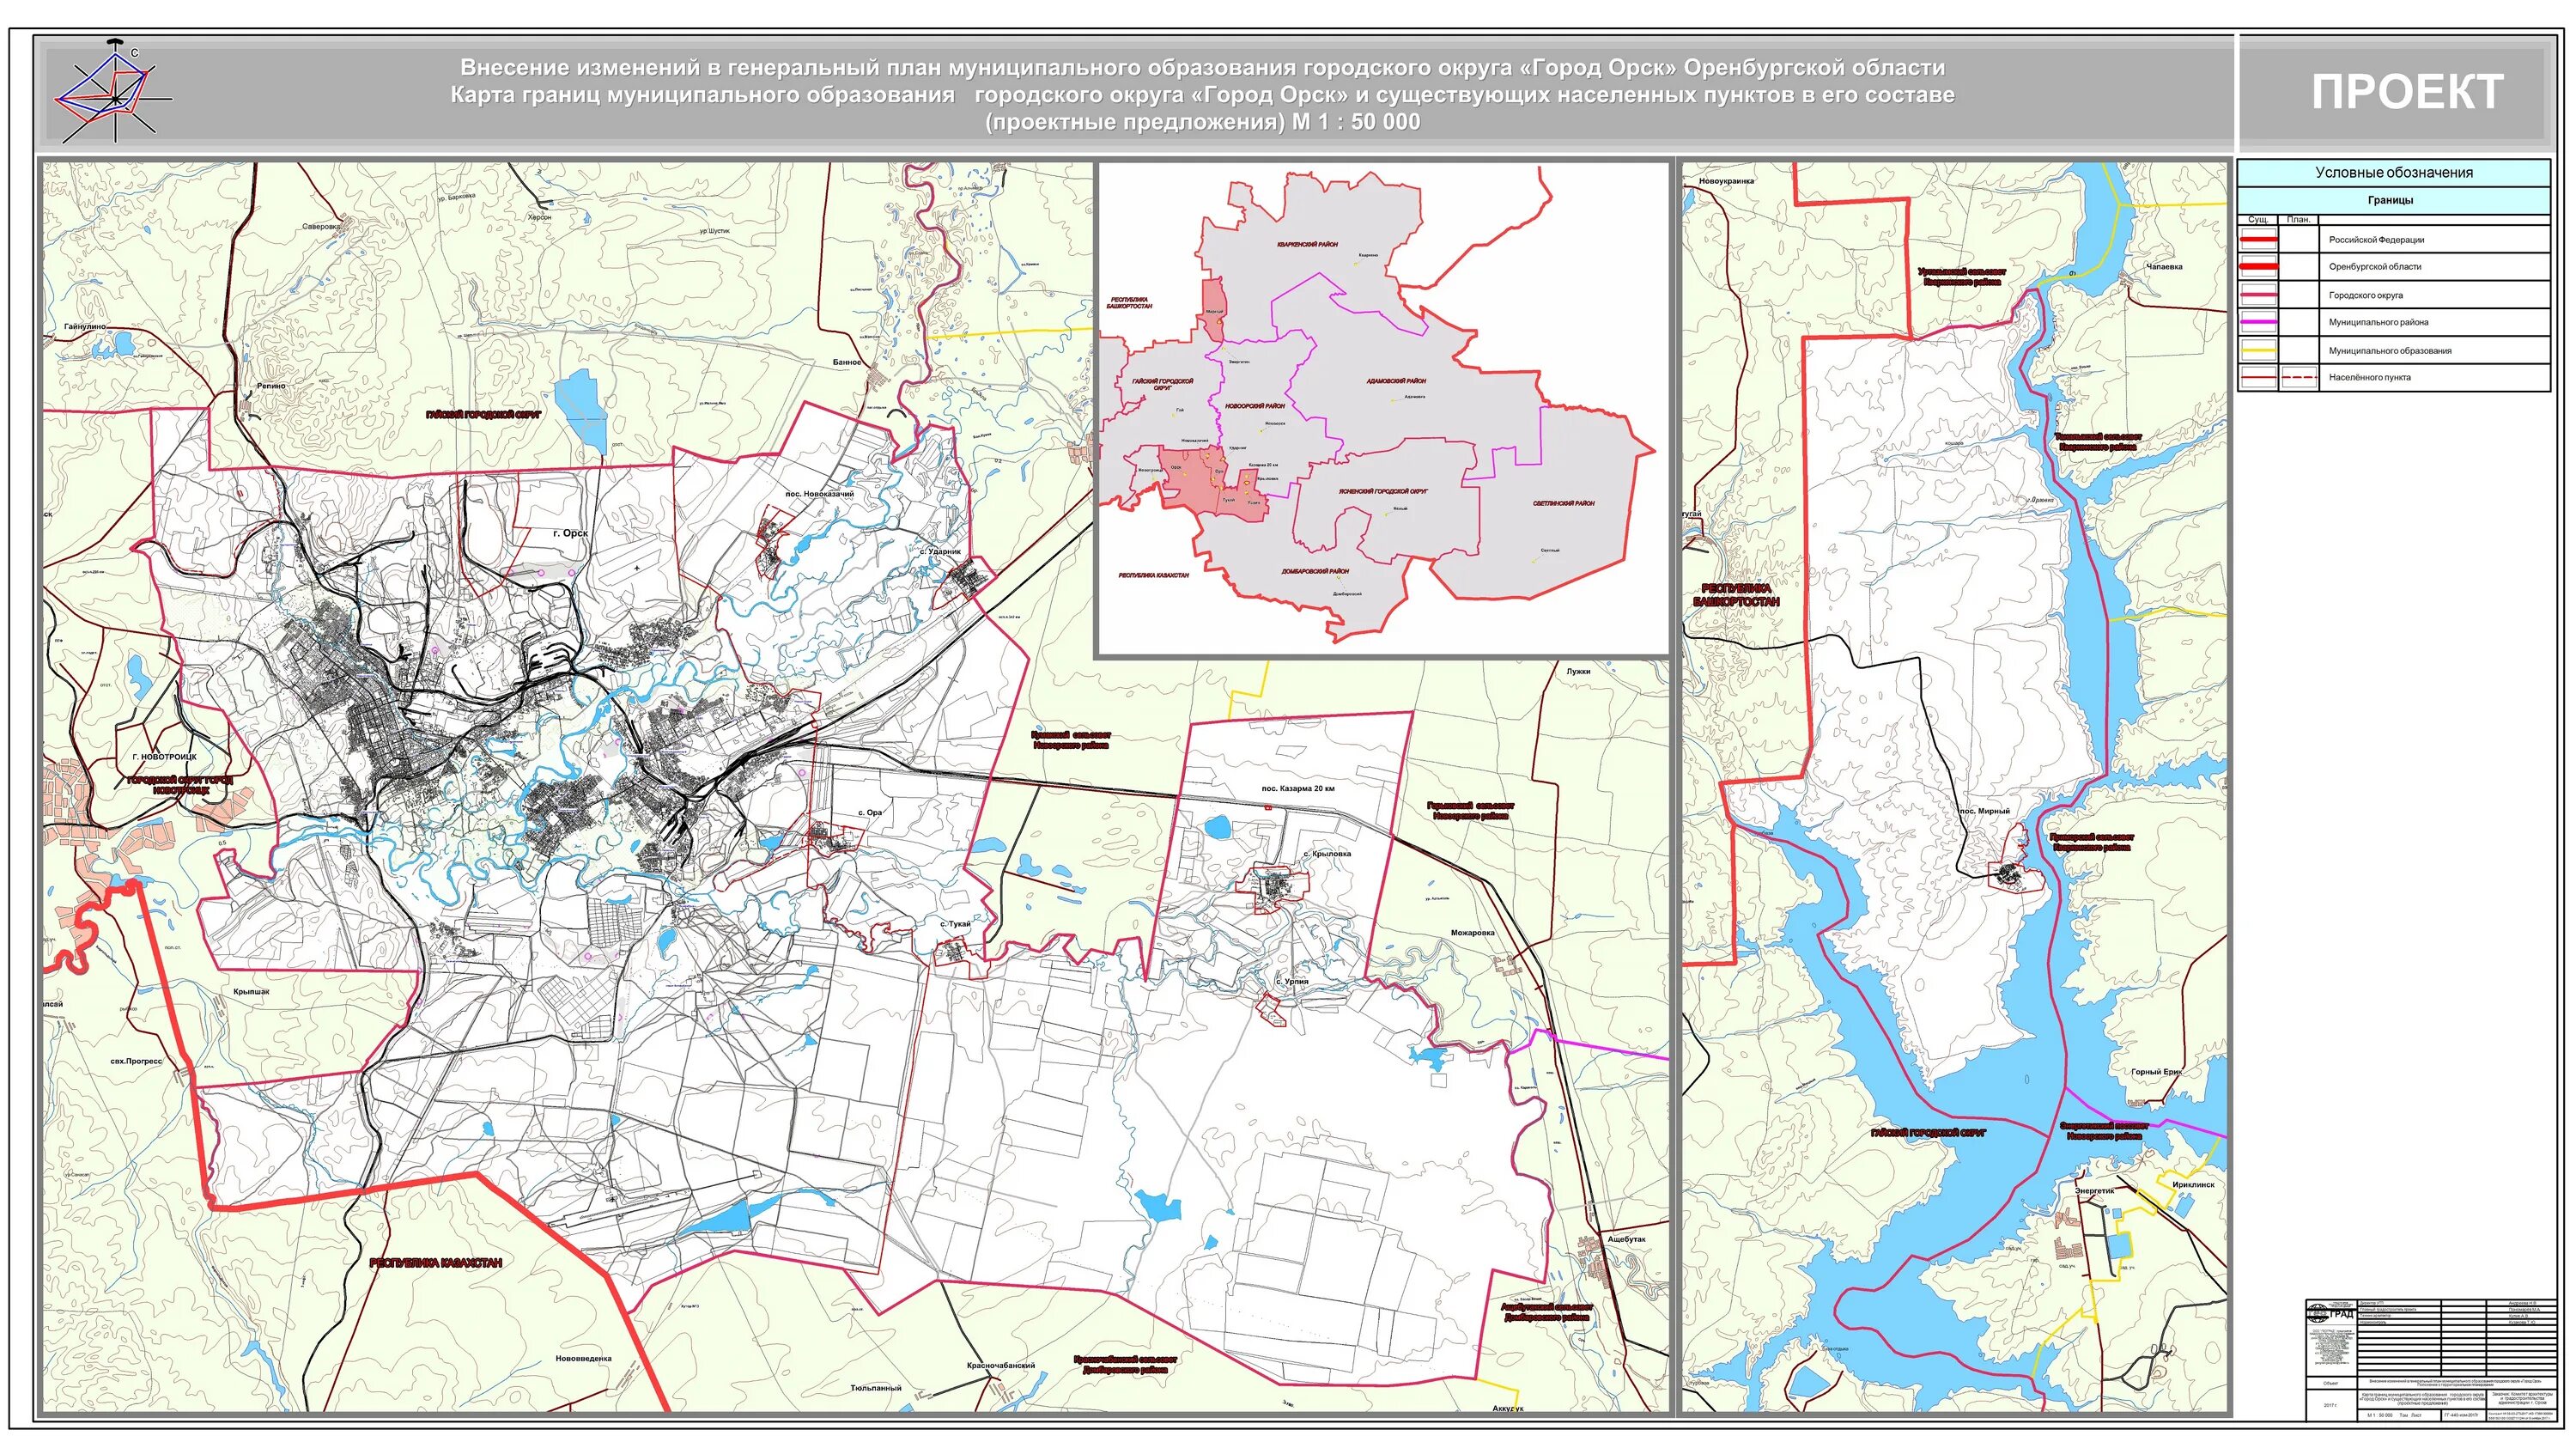Select the Российской Федерации legend label
The width and height of the screenshot is (2576, 1436).
(x=2376, y=240)
